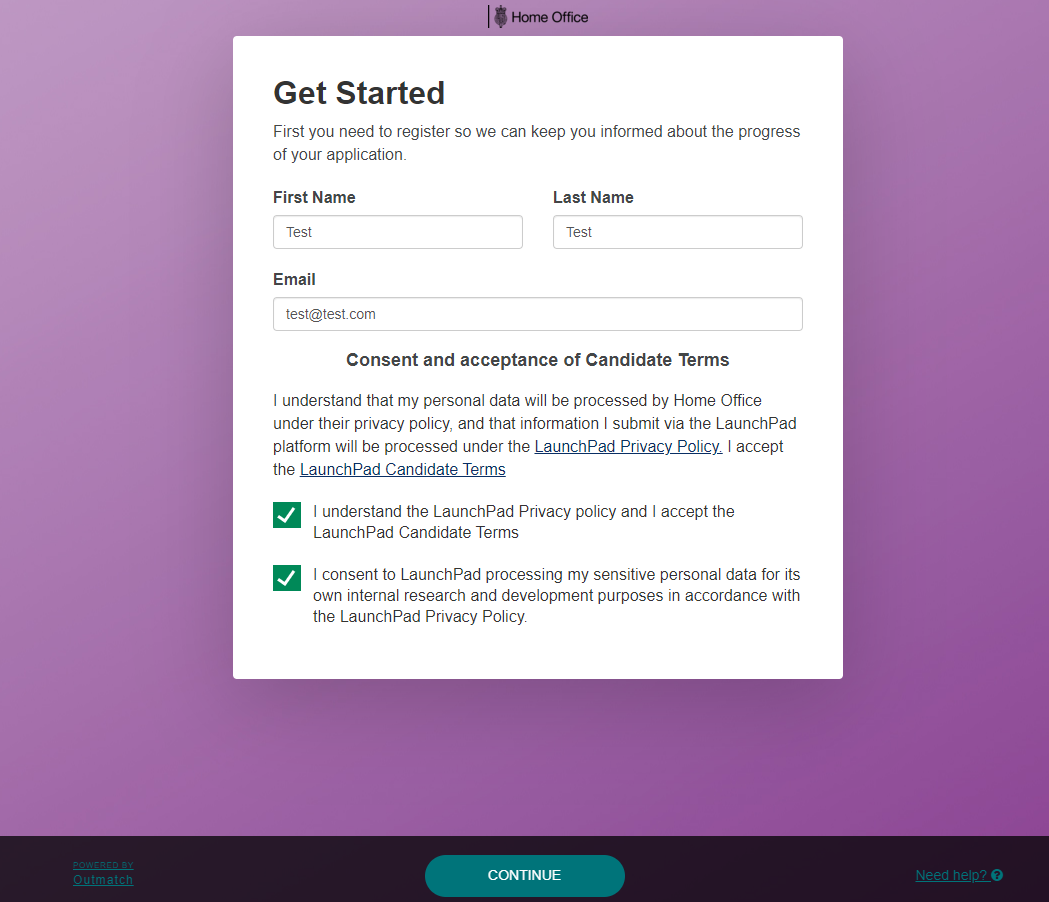
Task: Open the Outmatch link in footer
Action: click(103, 880)
